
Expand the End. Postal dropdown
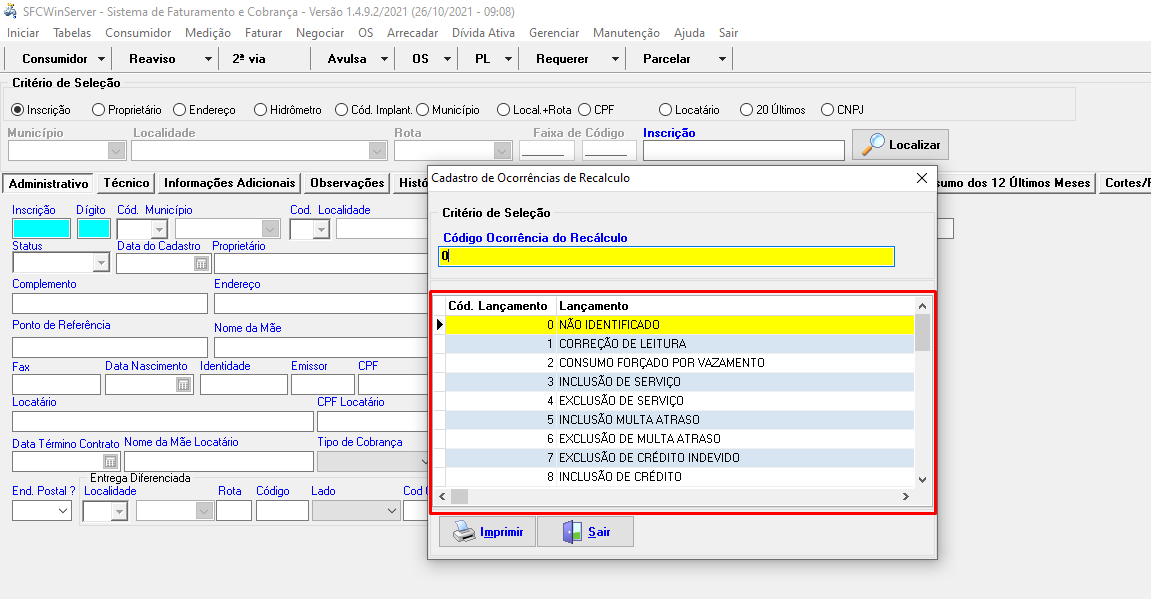63,511
